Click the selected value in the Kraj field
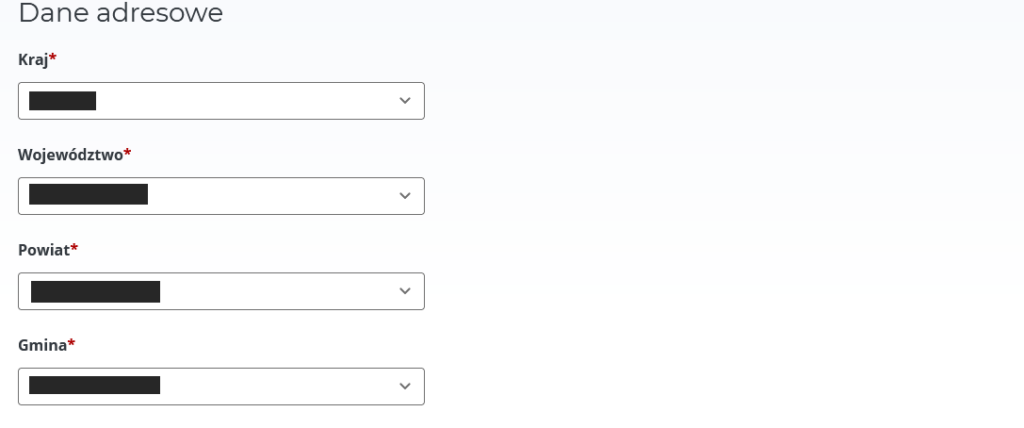The width and height of the screenshot is (1024, 428). click(62, 101)
